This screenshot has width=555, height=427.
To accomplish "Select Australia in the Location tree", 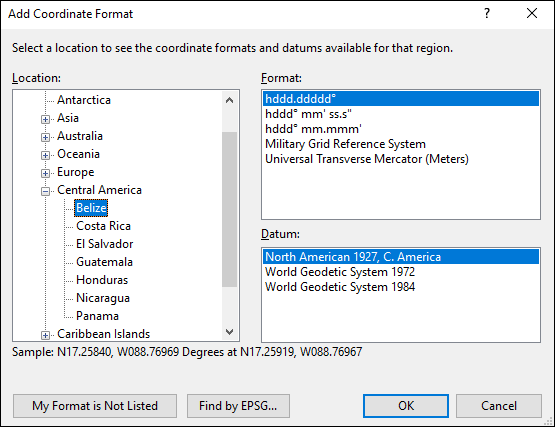I will (80, 136).
